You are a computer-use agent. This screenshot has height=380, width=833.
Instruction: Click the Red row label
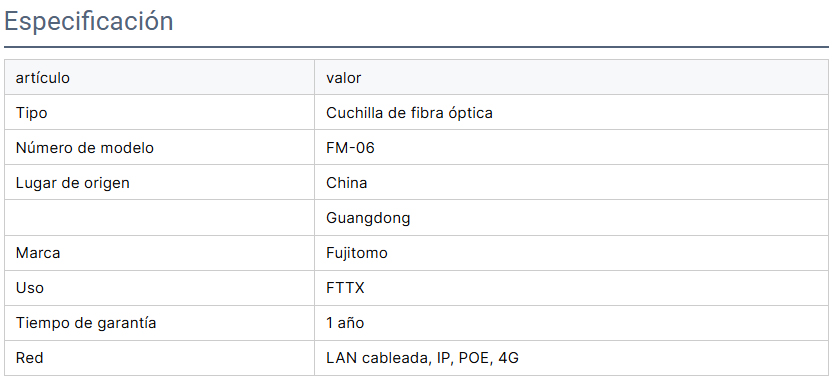coord(29,358)
